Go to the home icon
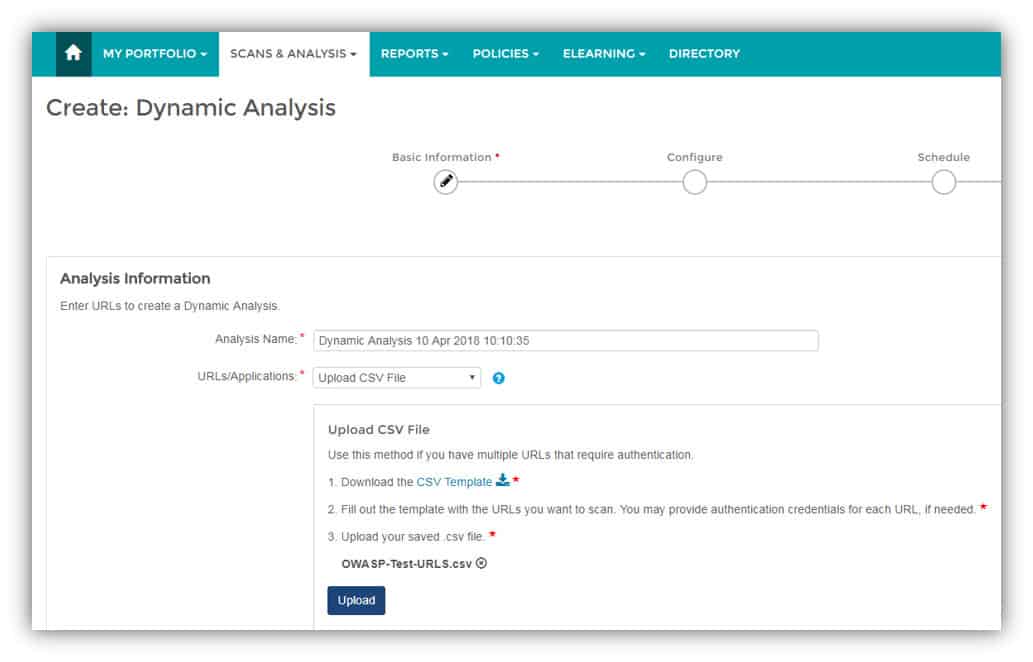 [73, 53]
